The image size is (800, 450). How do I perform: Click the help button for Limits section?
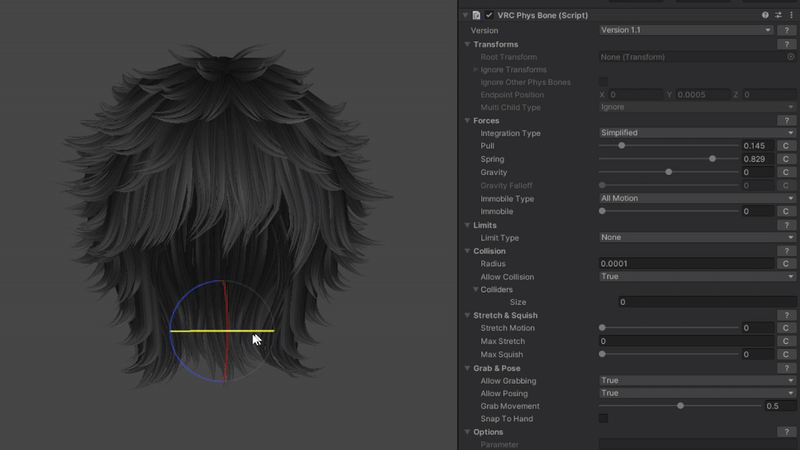788,225
